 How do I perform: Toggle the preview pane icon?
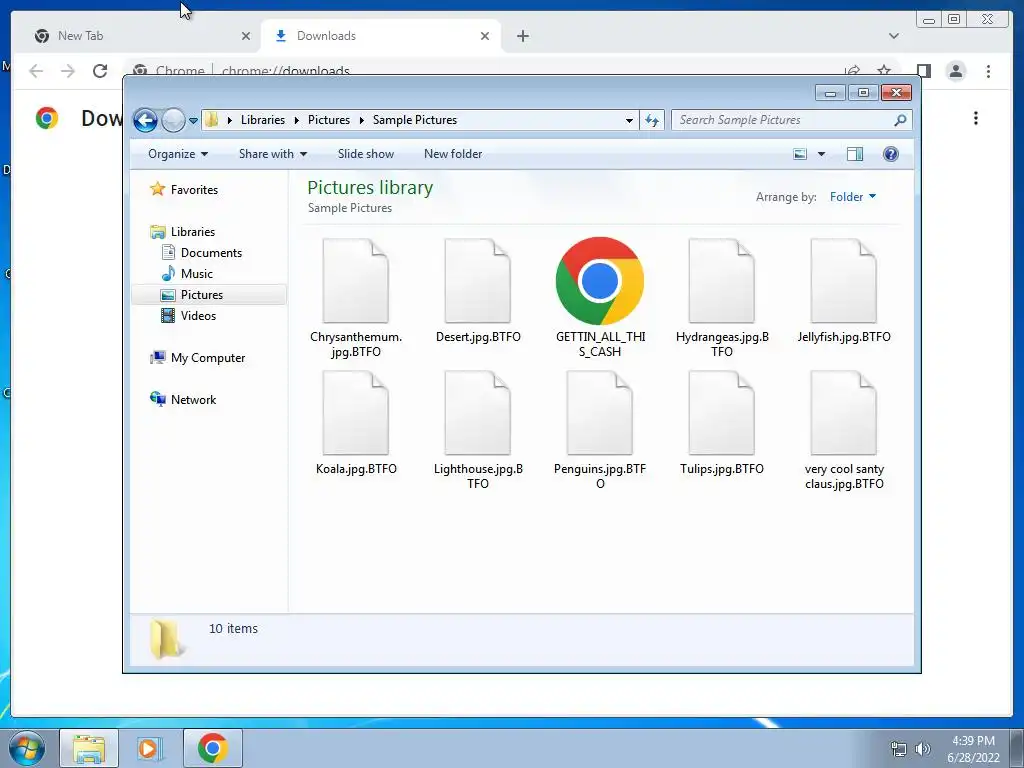[x=855, y=154]
